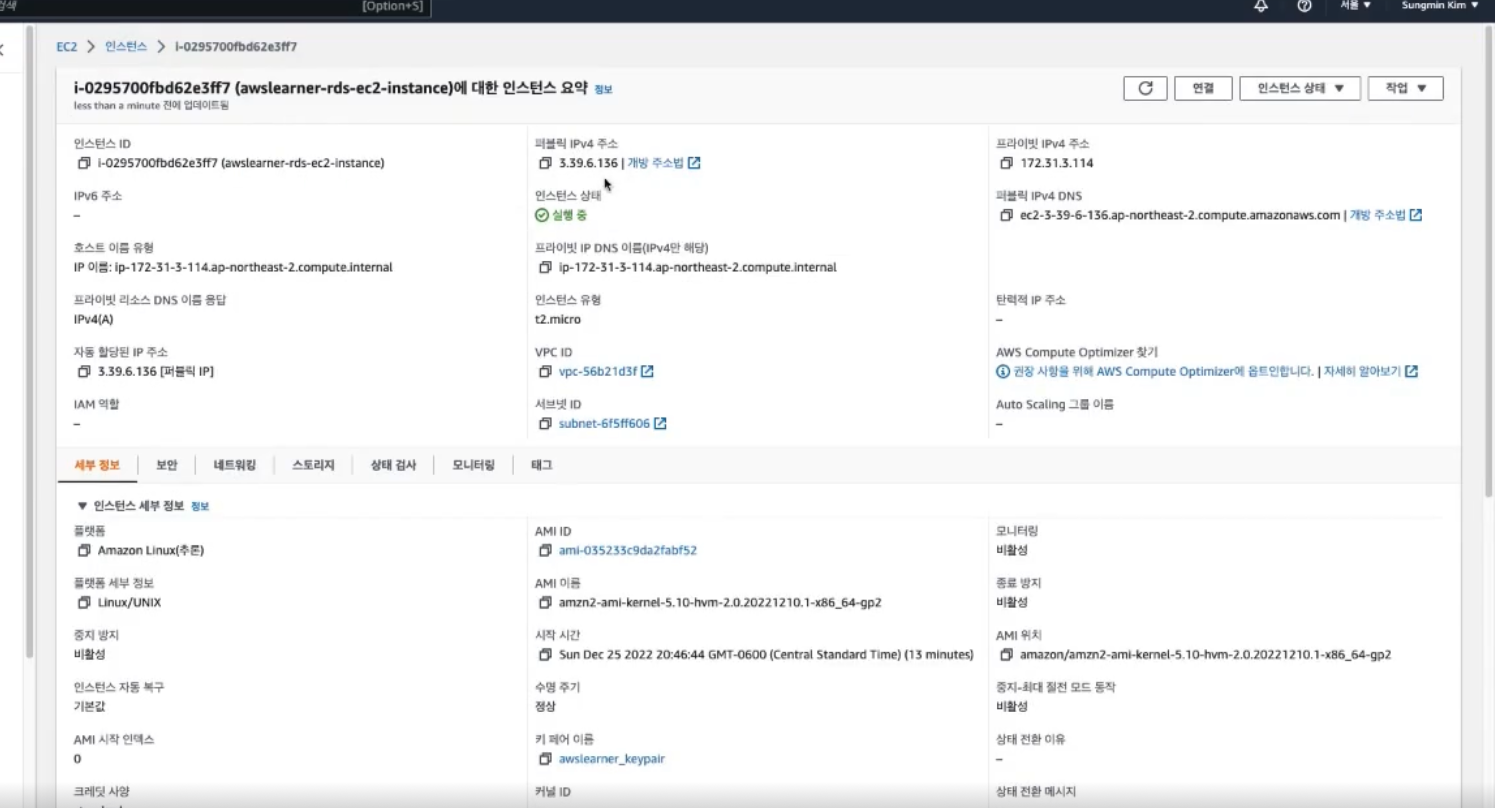Screen dimensions: 1495x808
Task: Copy the private IPv4 address 172.31.3.114
Action: coord(1006,163)
